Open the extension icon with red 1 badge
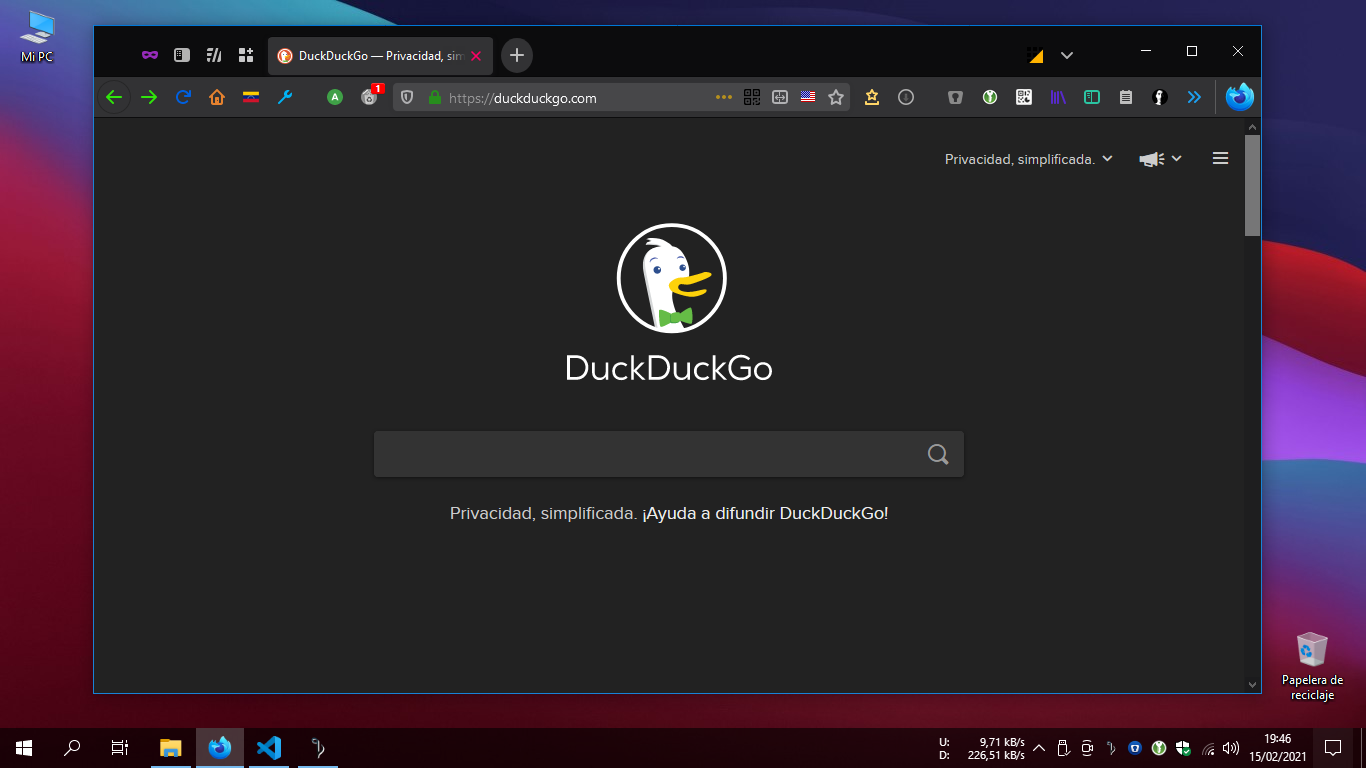 pos(371,96)
